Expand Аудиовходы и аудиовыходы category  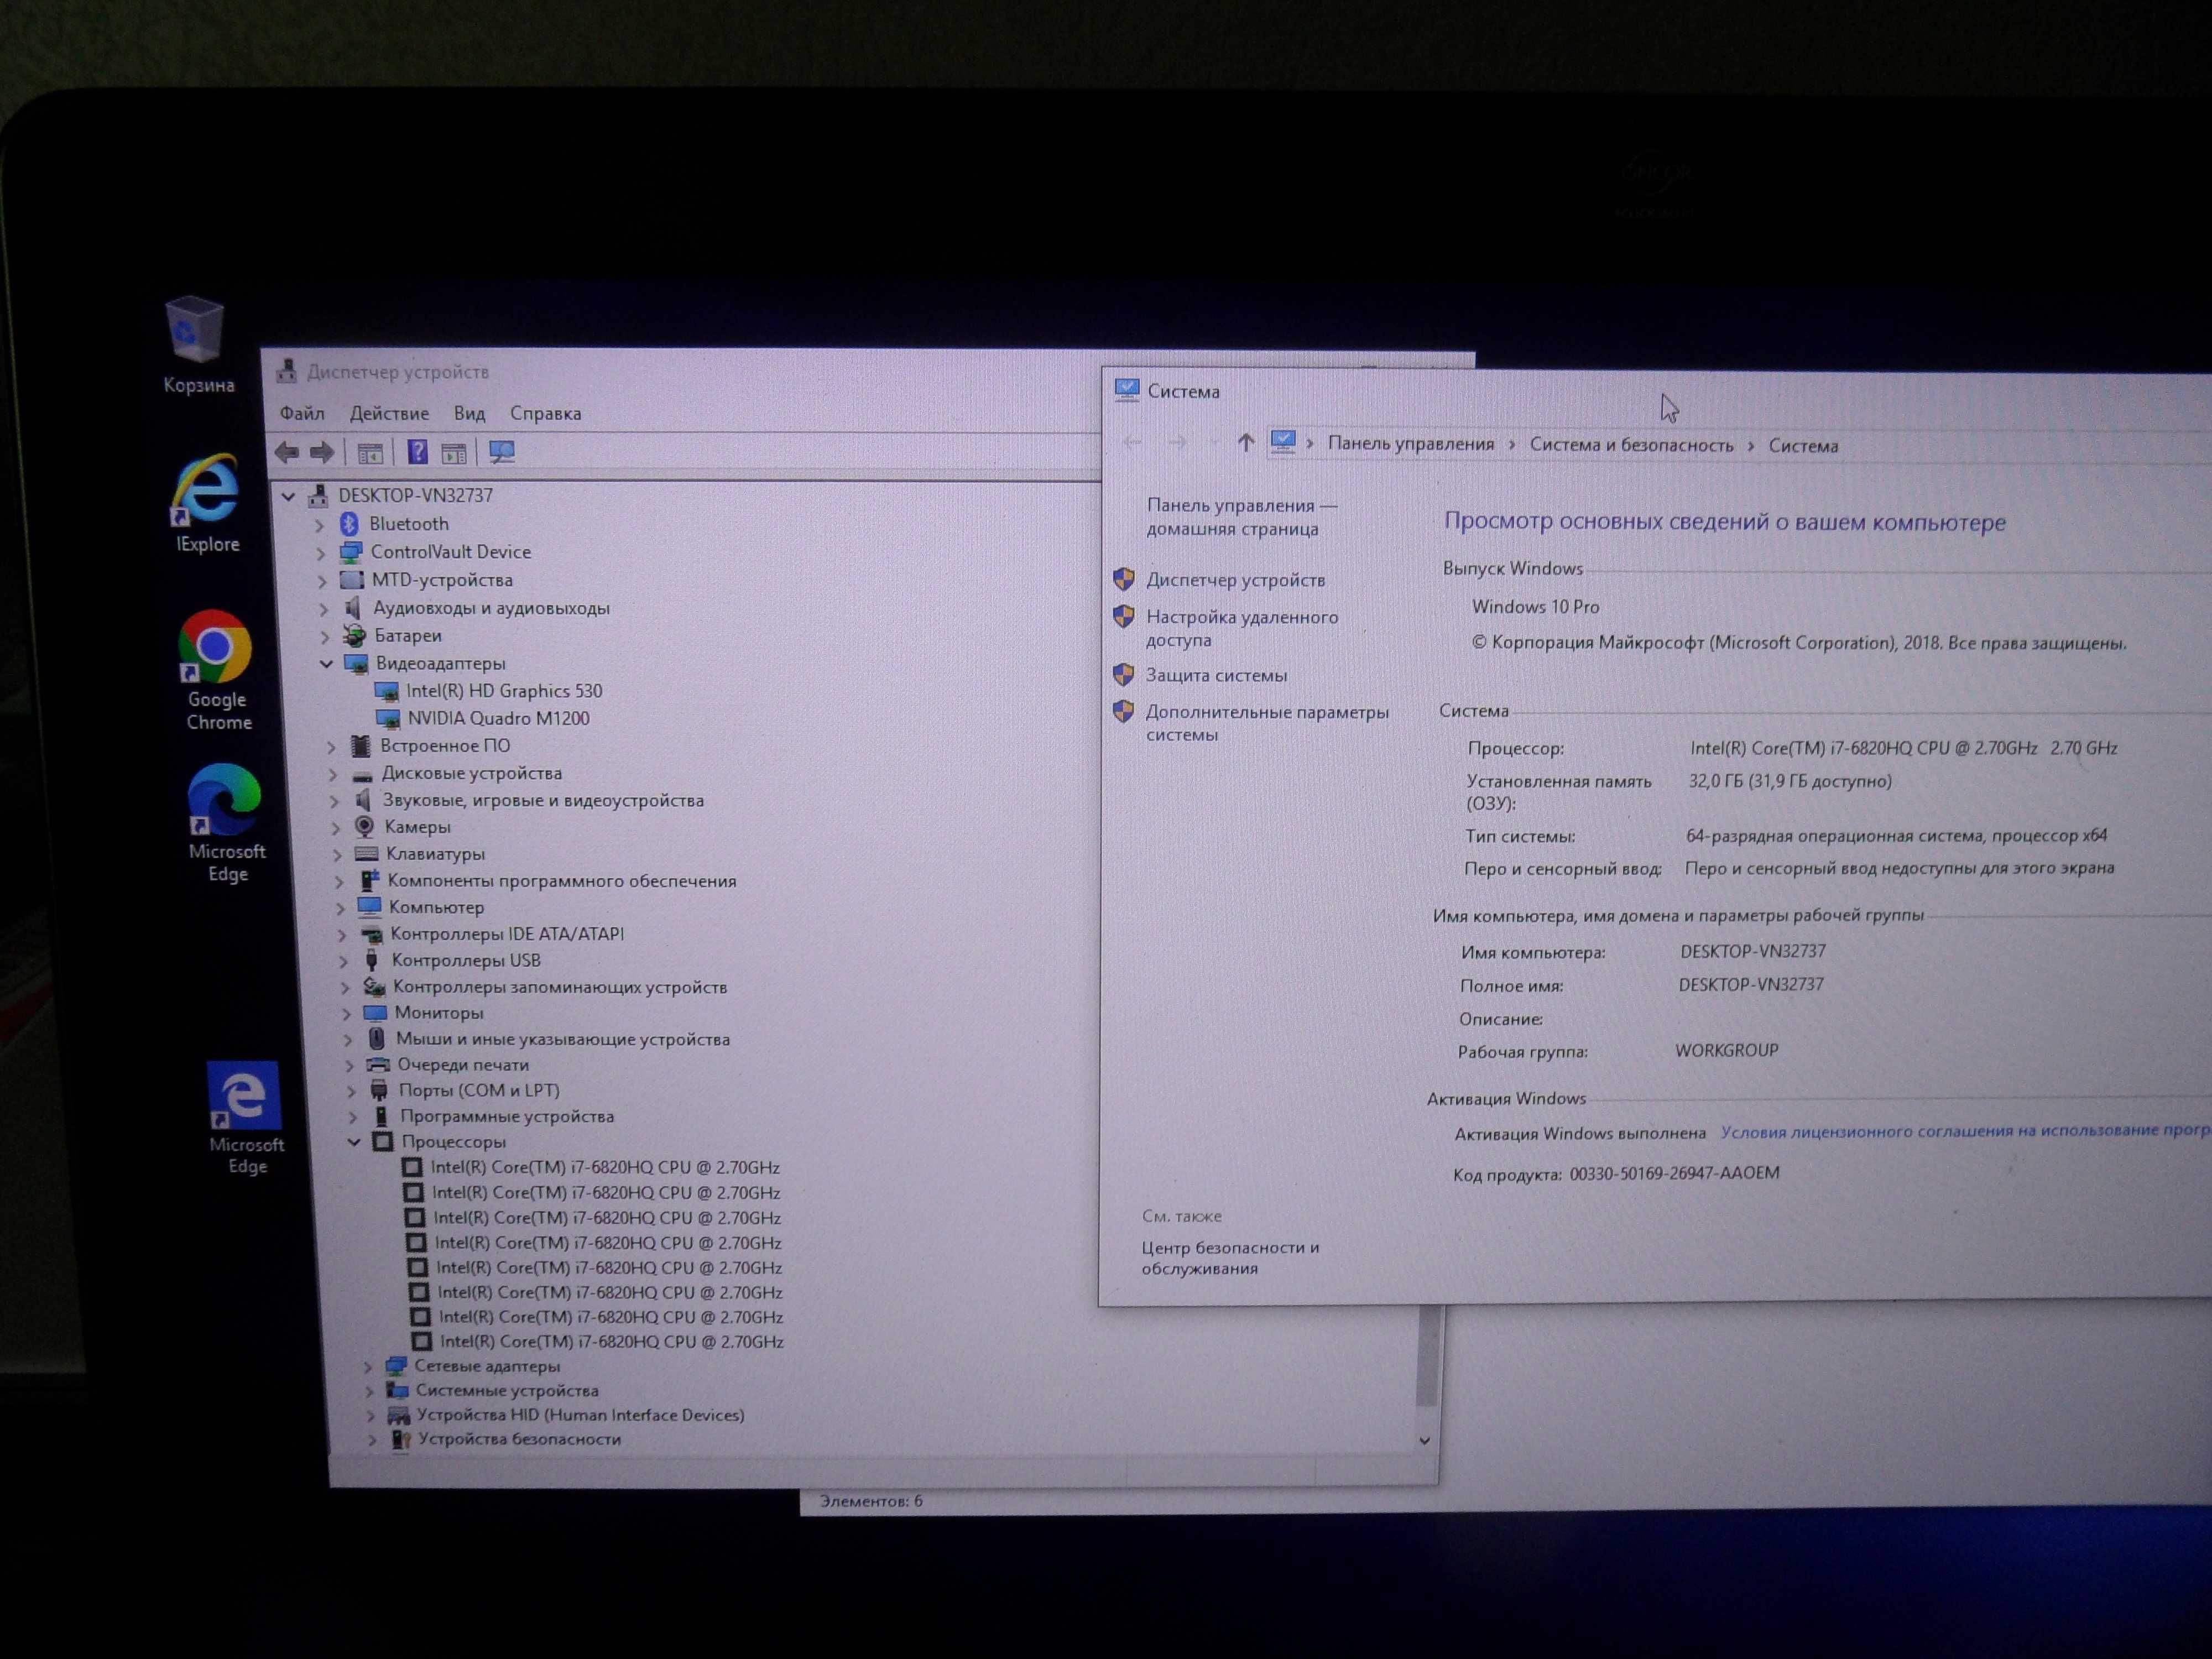324,609
